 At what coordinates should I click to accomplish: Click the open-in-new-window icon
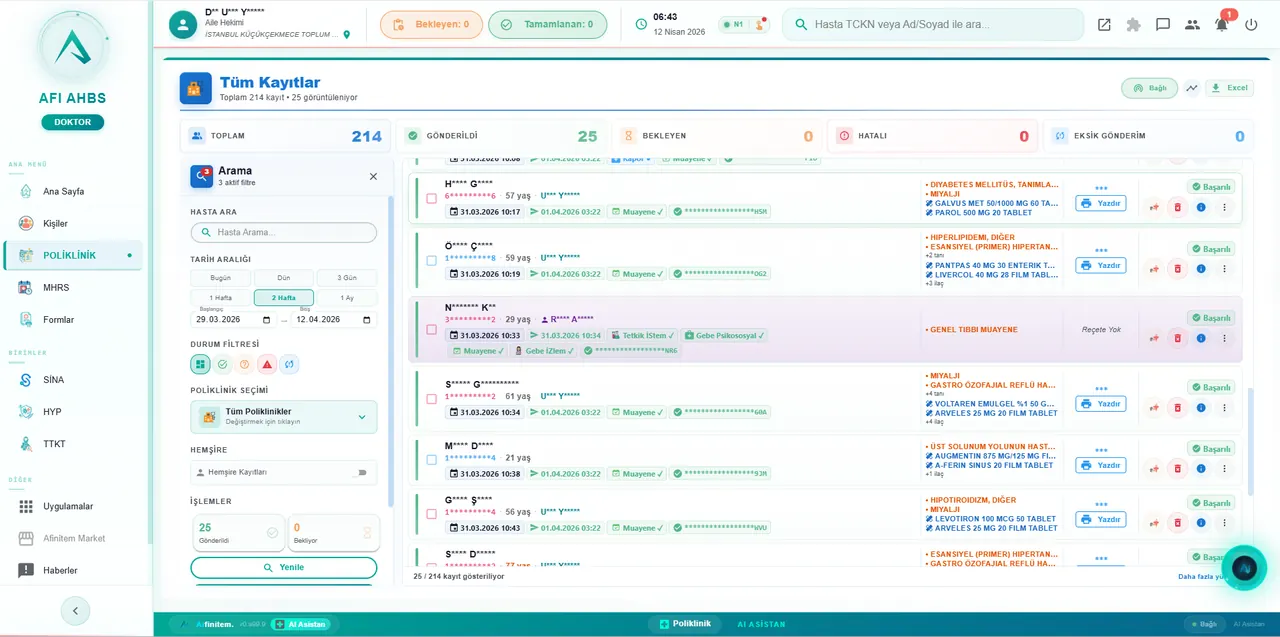click(x=1104, y=25)
